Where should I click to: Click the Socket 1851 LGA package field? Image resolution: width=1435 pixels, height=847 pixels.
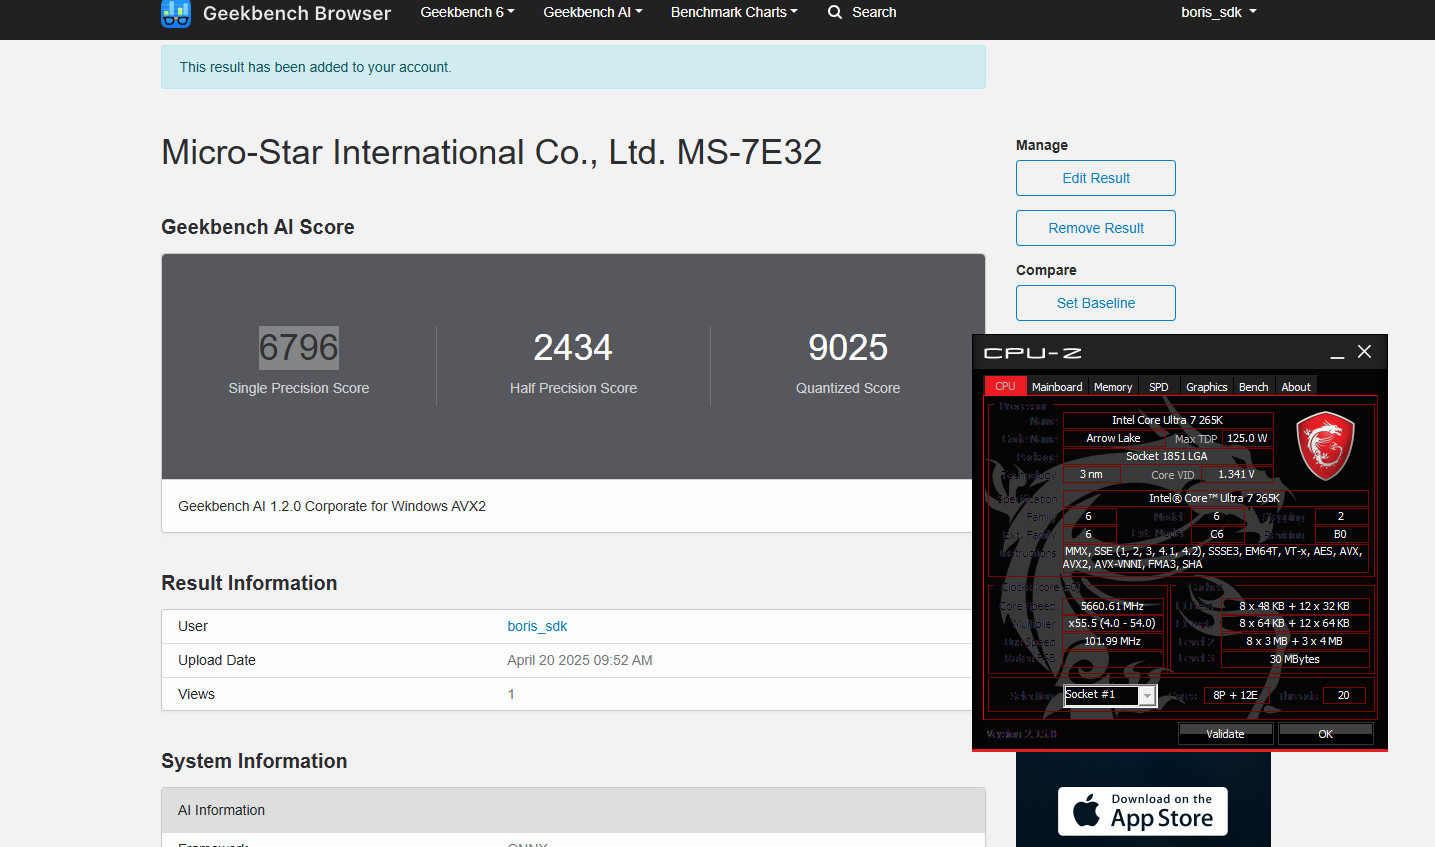1168,456
